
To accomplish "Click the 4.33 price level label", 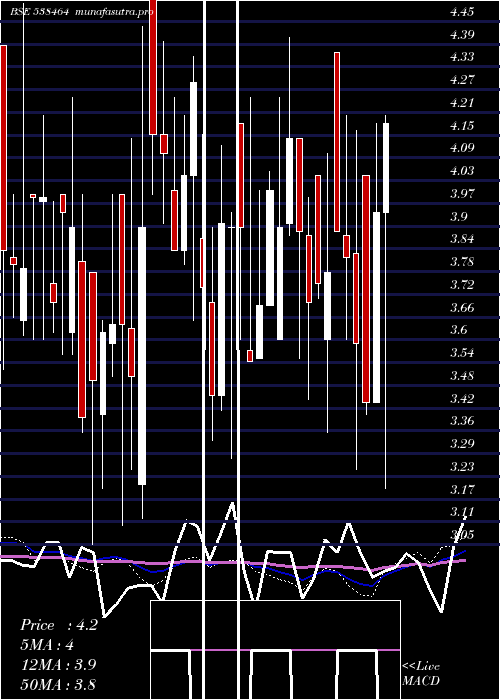I will coord(462,57).
